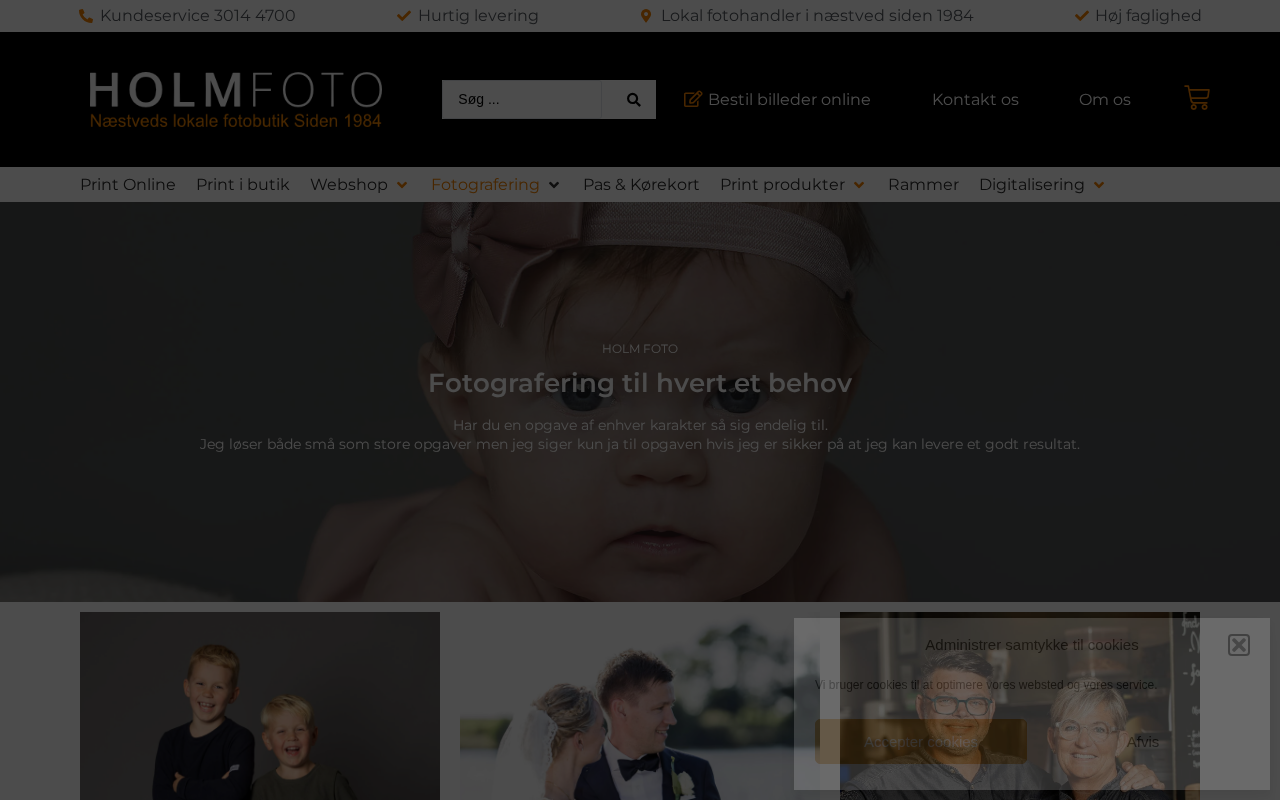
Task: Open the Kontakt os link
Action: coord(975,100)
